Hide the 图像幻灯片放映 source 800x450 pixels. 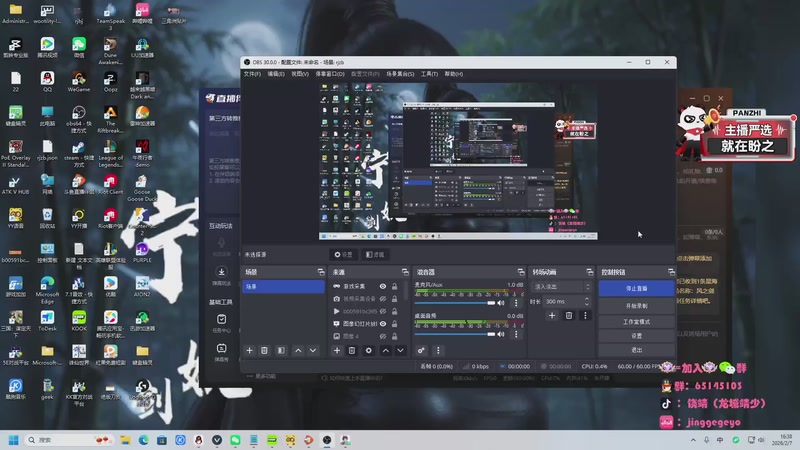(383, 323)
